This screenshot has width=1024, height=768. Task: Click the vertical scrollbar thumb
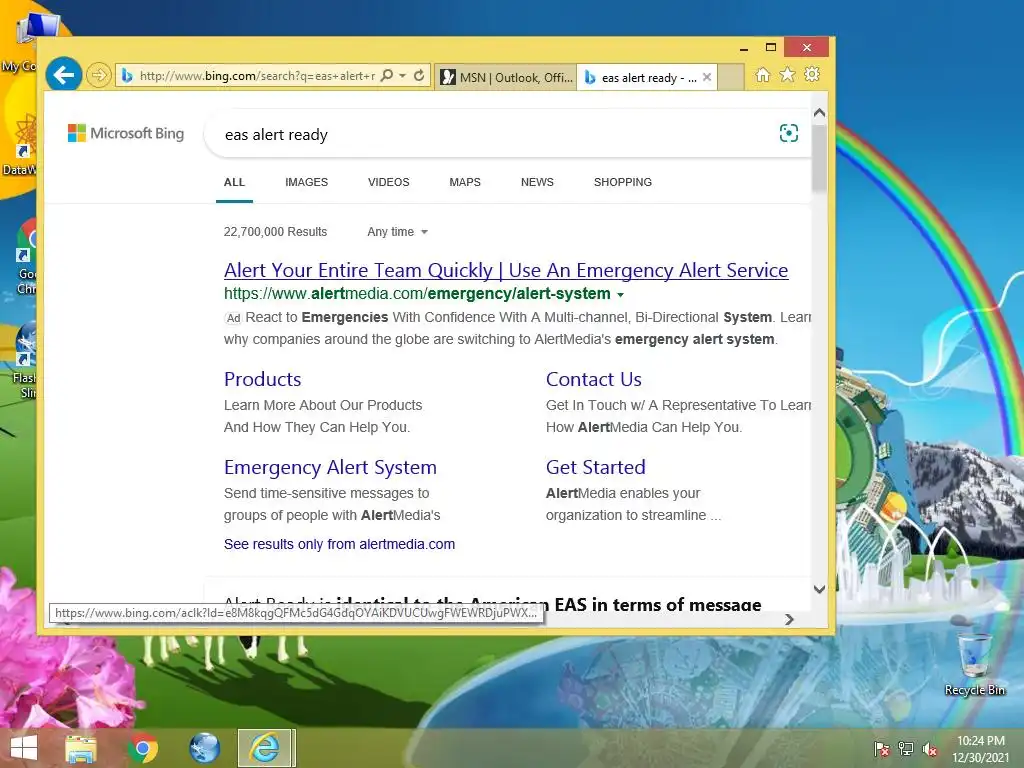click(x=820, y=157)
